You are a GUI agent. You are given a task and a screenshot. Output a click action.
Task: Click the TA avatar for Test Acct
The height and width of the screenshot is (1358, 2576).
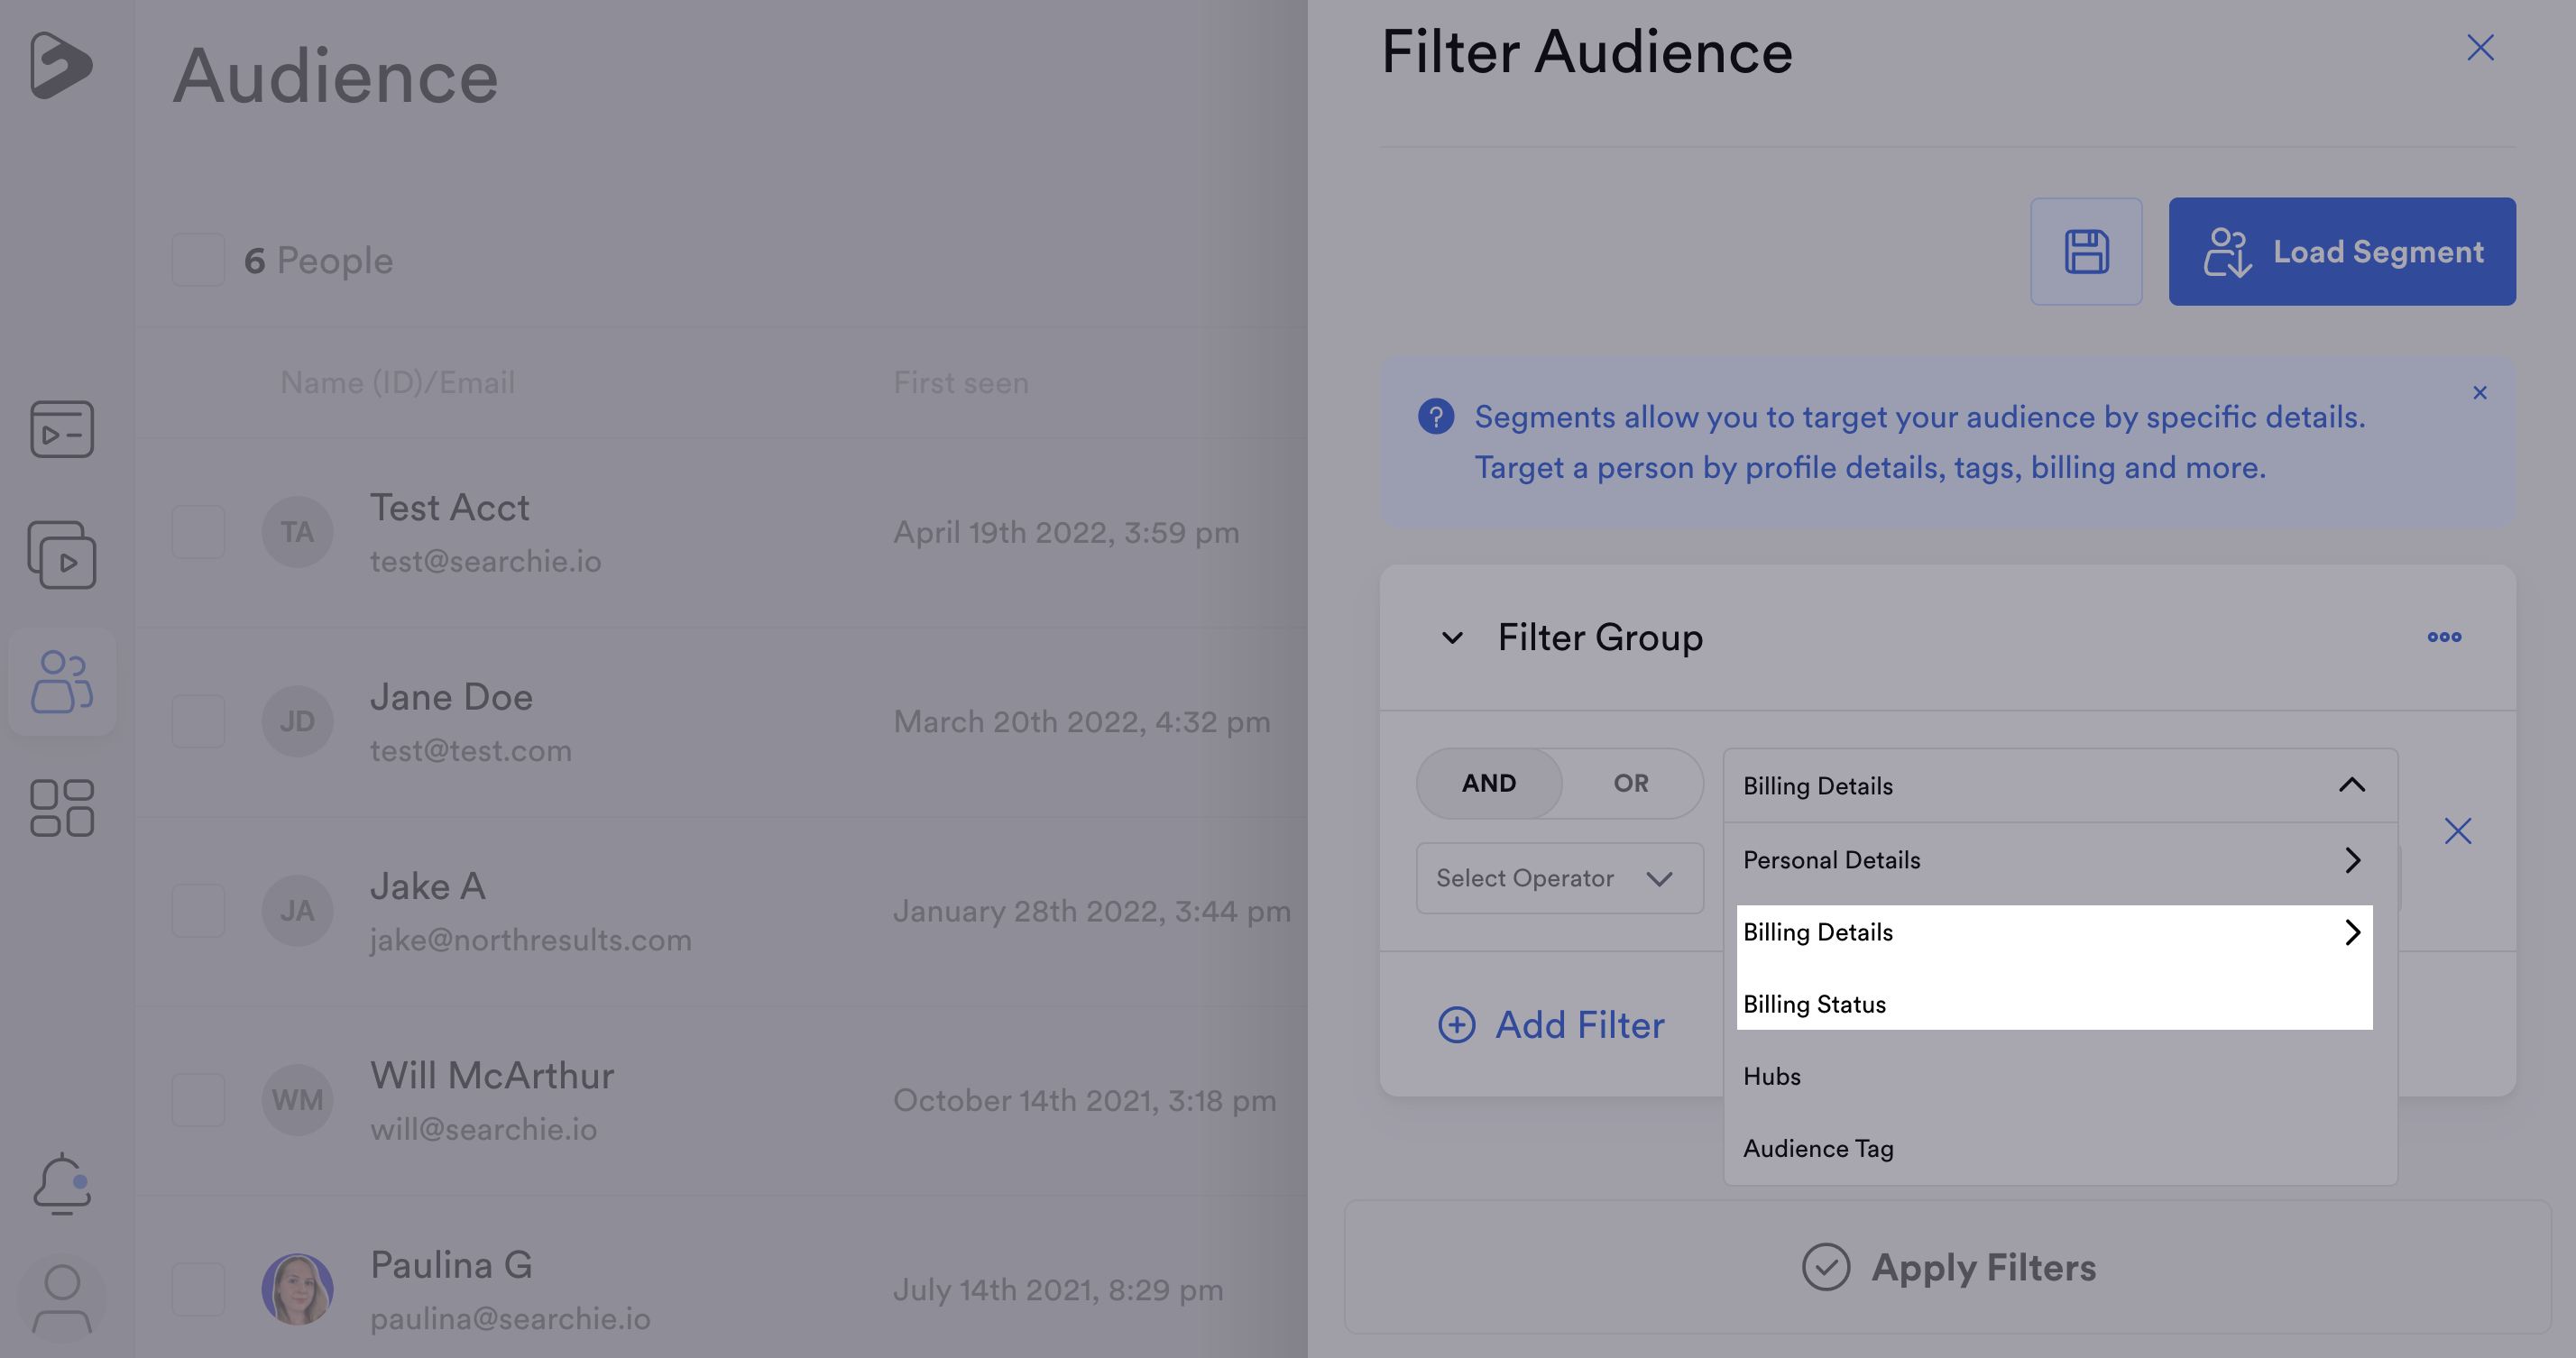click(x=297, y=532)
